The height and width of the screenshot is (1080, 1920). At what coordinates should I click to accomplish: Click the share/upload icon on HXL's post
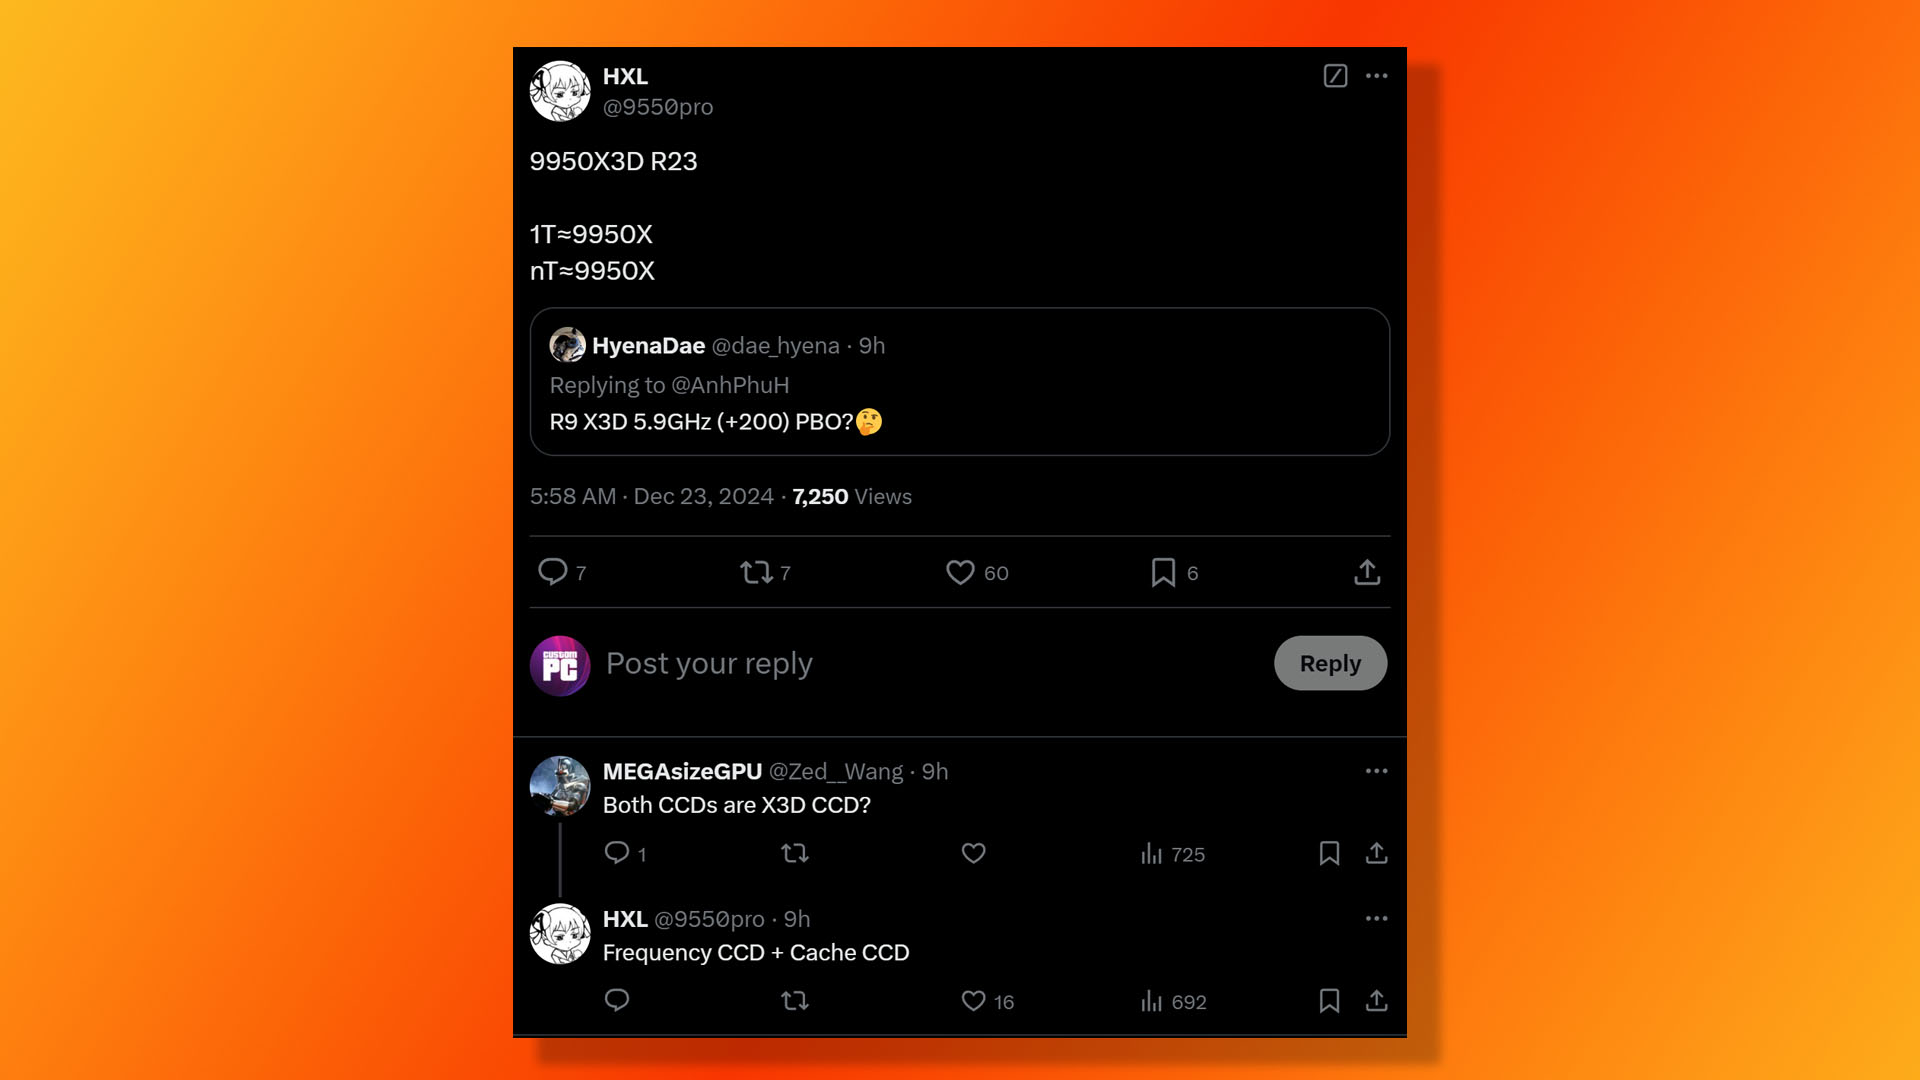(x=1366, y=571)
